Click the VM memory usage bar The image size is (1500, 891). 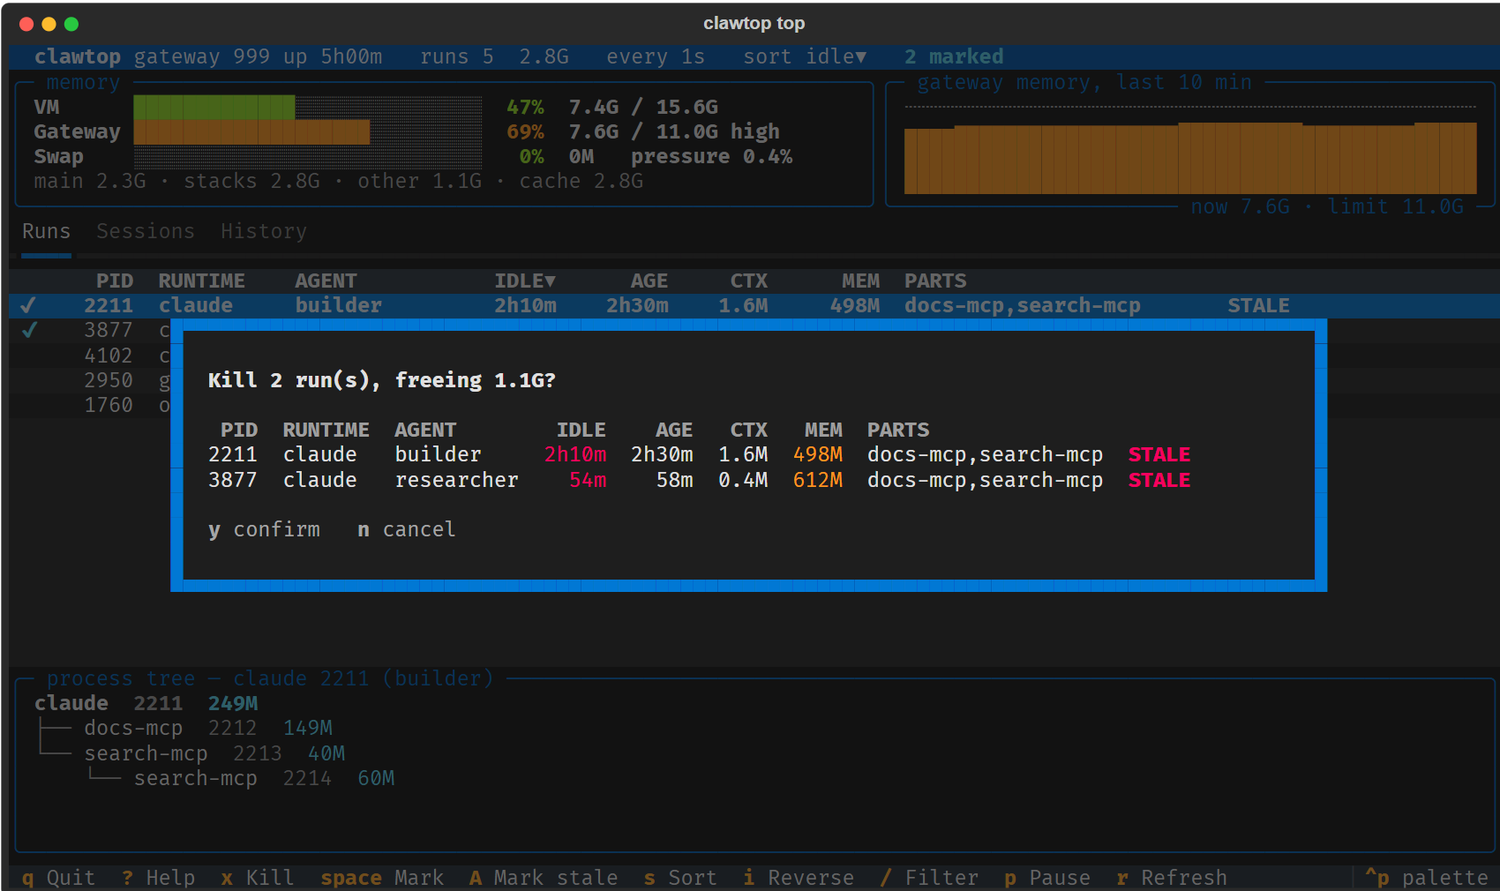pos(308,107)
